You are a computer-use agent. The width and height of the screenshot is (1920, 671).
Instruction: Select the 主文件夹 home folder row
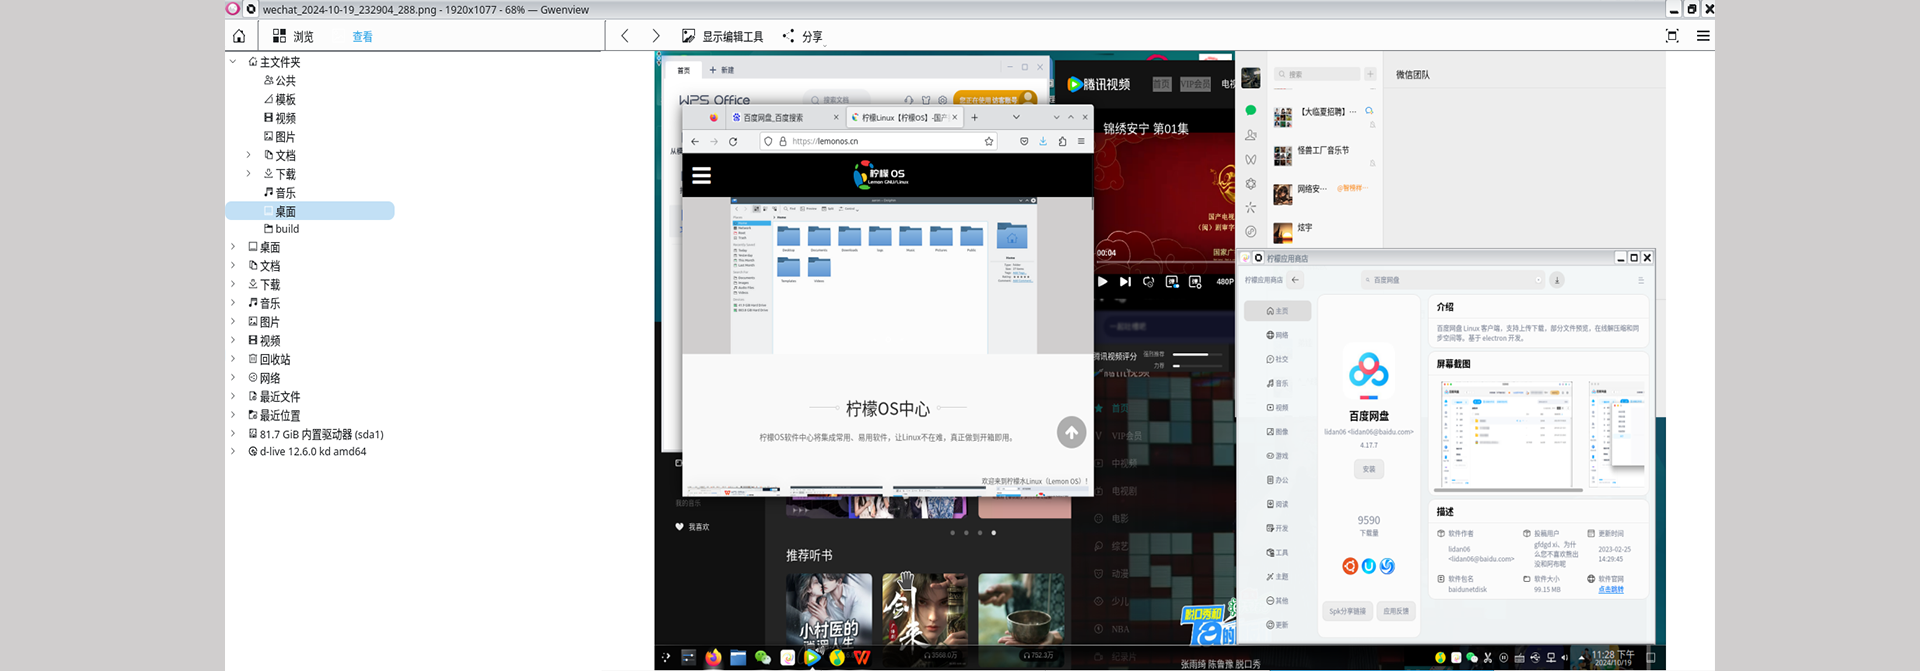pos(274,62)
